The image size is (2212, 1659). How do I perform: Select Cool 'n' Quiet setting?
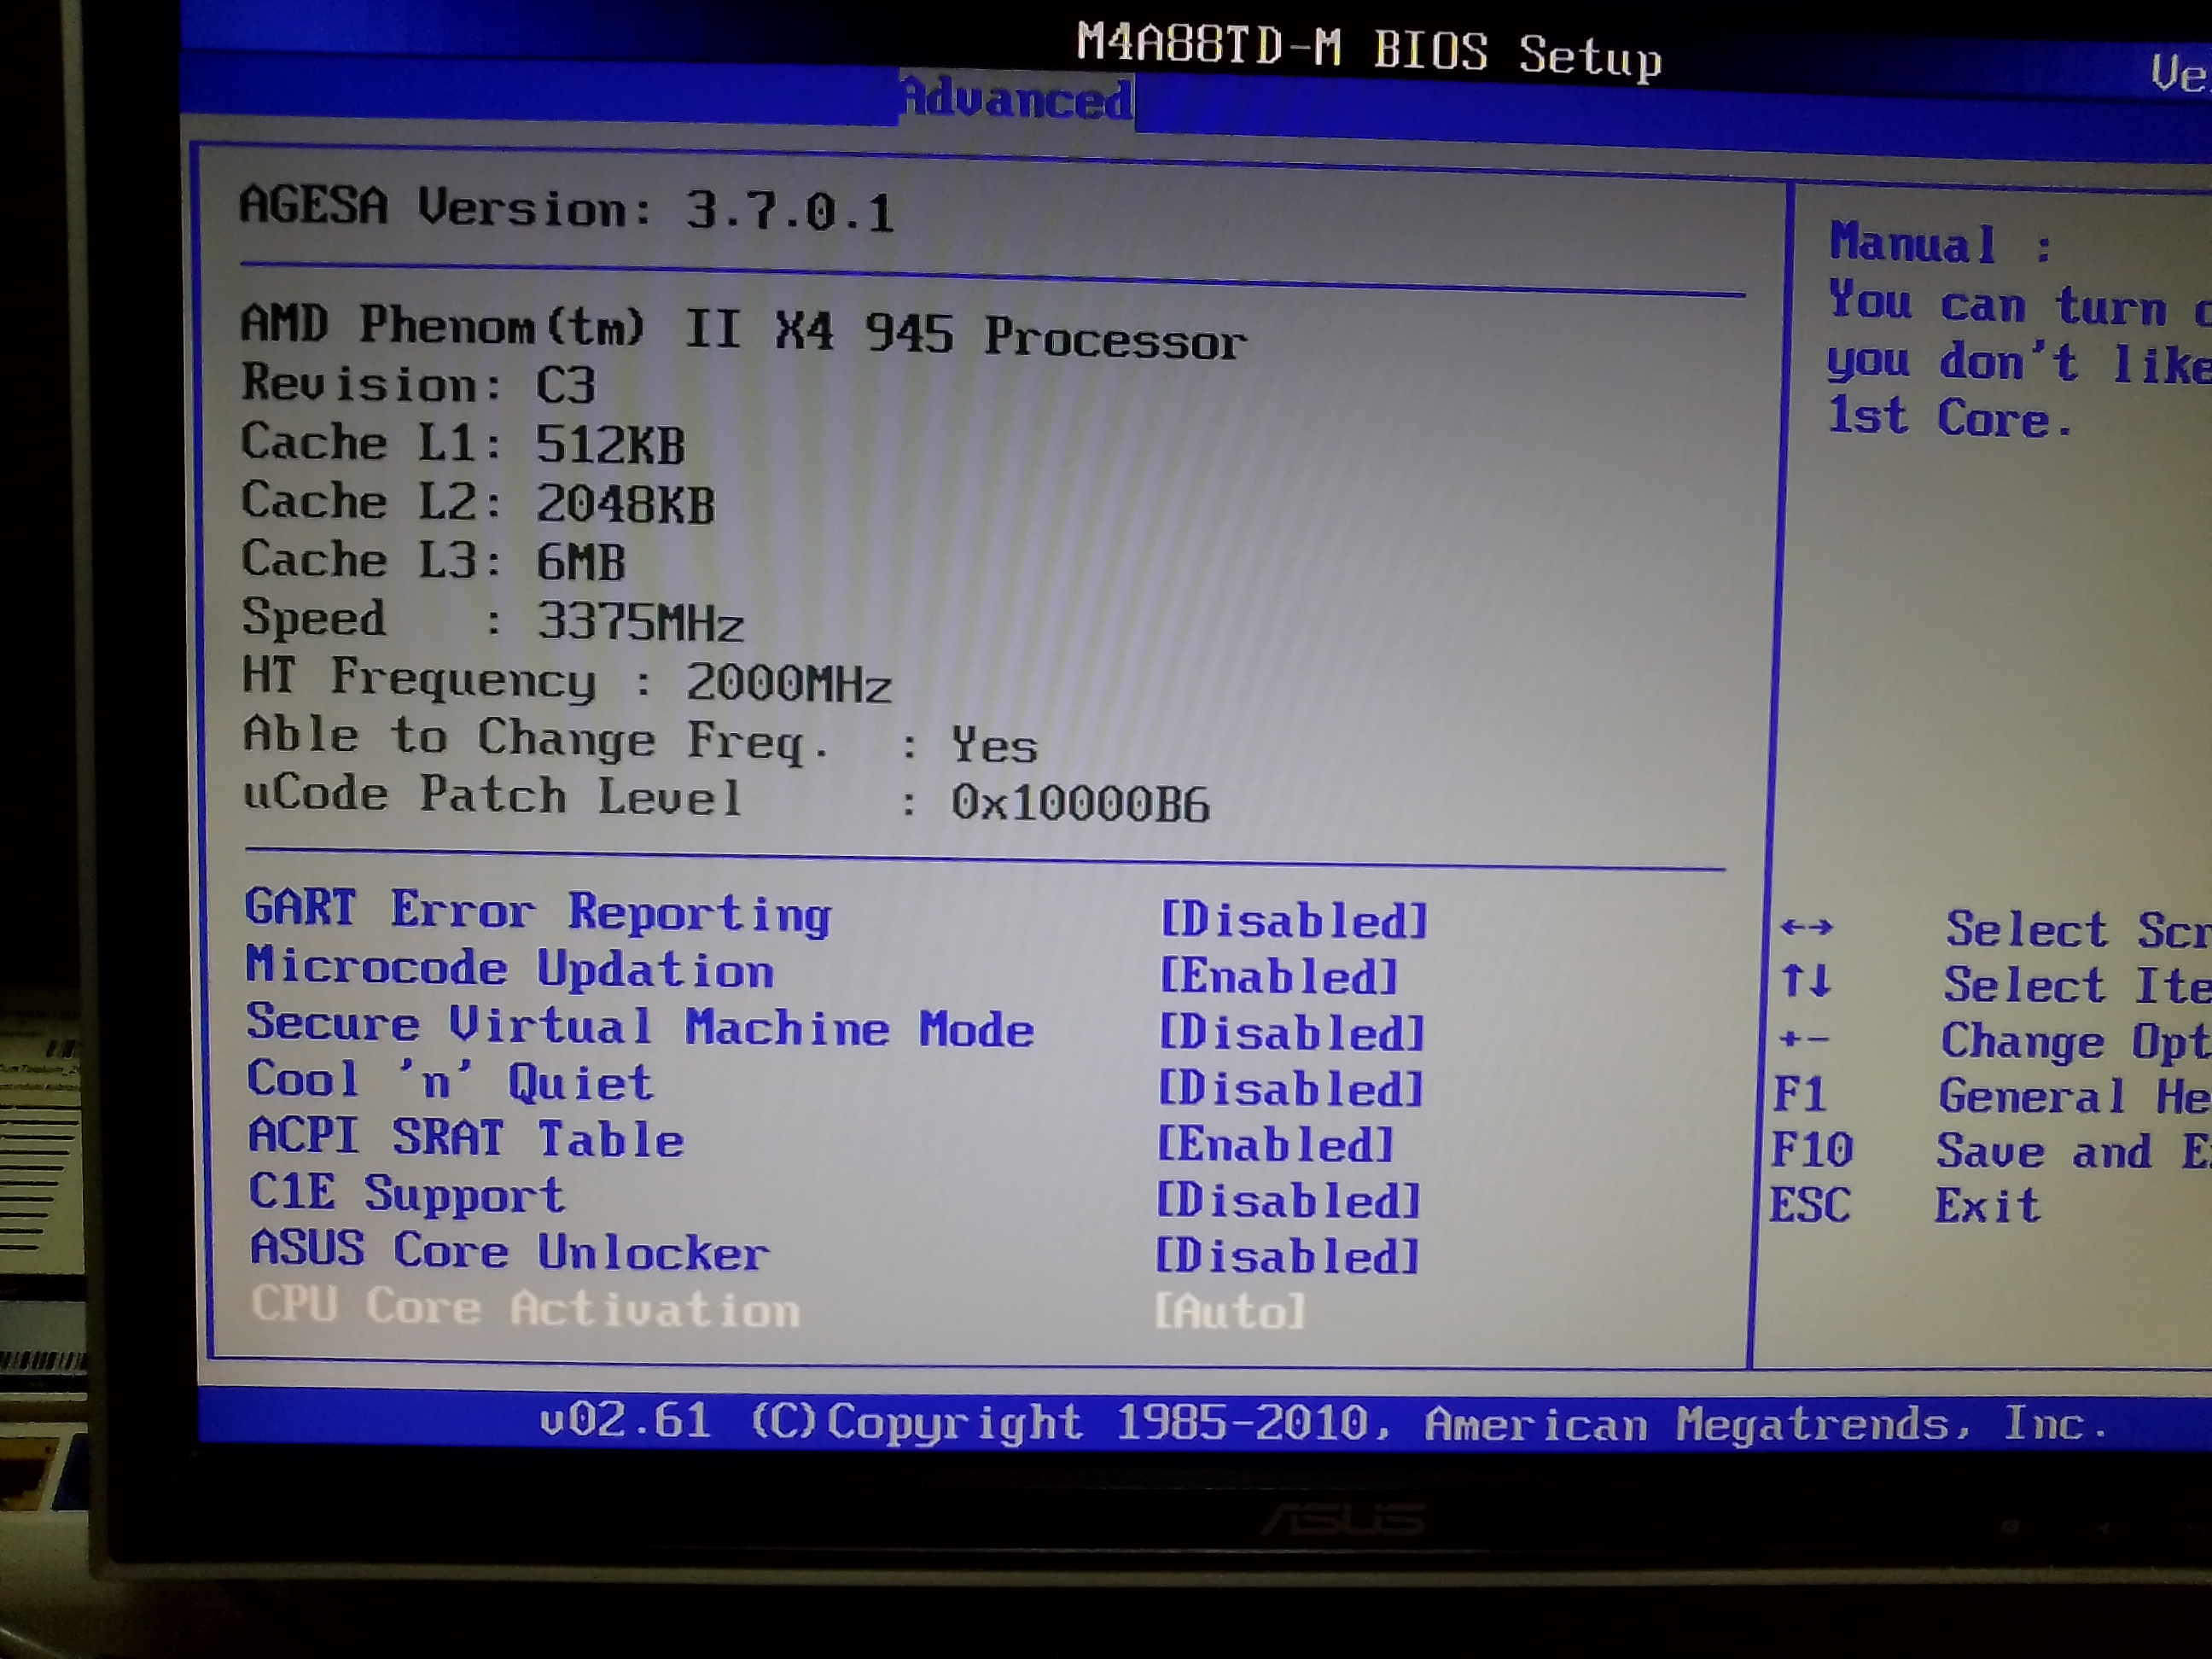tap(450, 1082)
